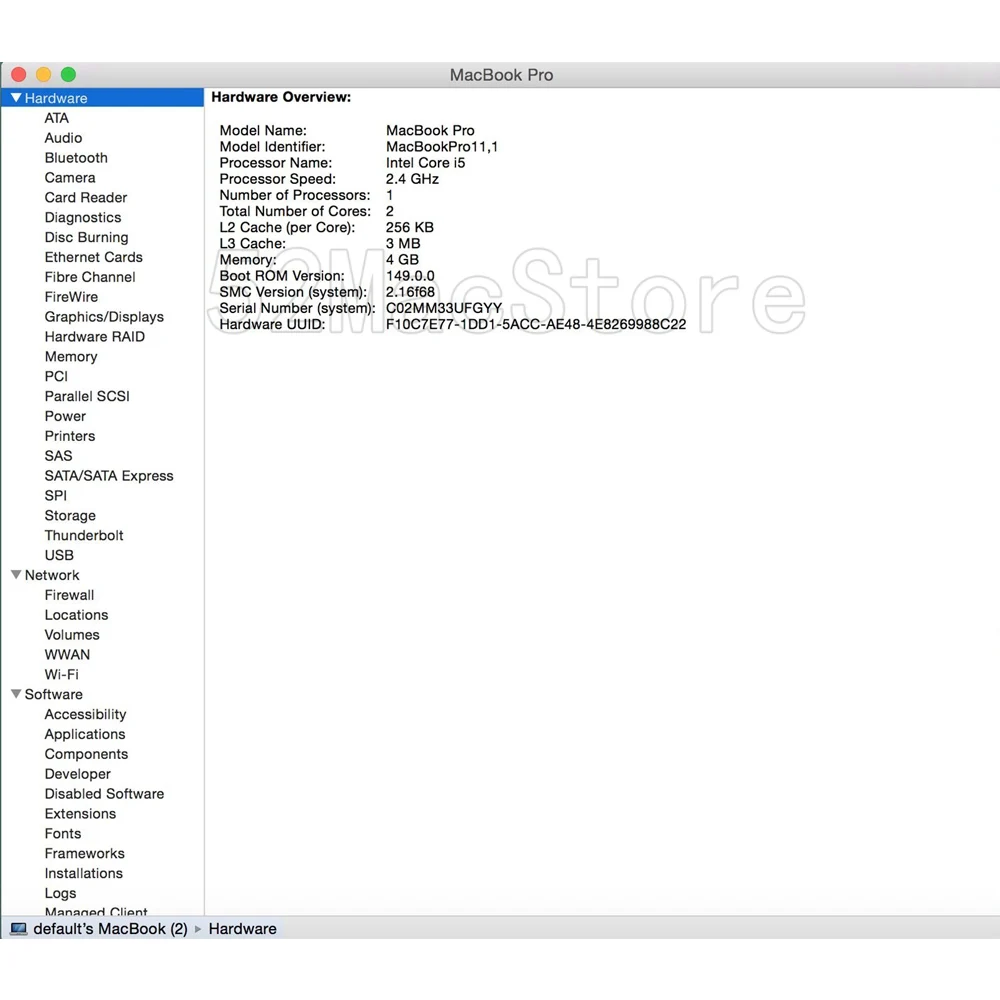The width and height of the screenshot is (1000, 1000).
Task: Select Parallel SCSI entry
Action: (87, 396)
